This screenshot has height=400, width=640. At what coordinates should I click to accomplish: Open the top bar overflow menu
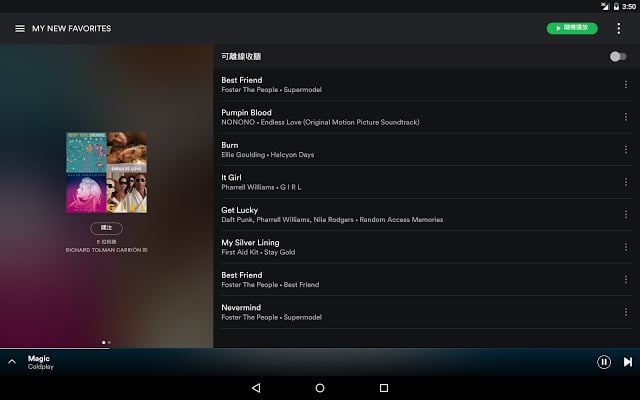tap(619, 29)
